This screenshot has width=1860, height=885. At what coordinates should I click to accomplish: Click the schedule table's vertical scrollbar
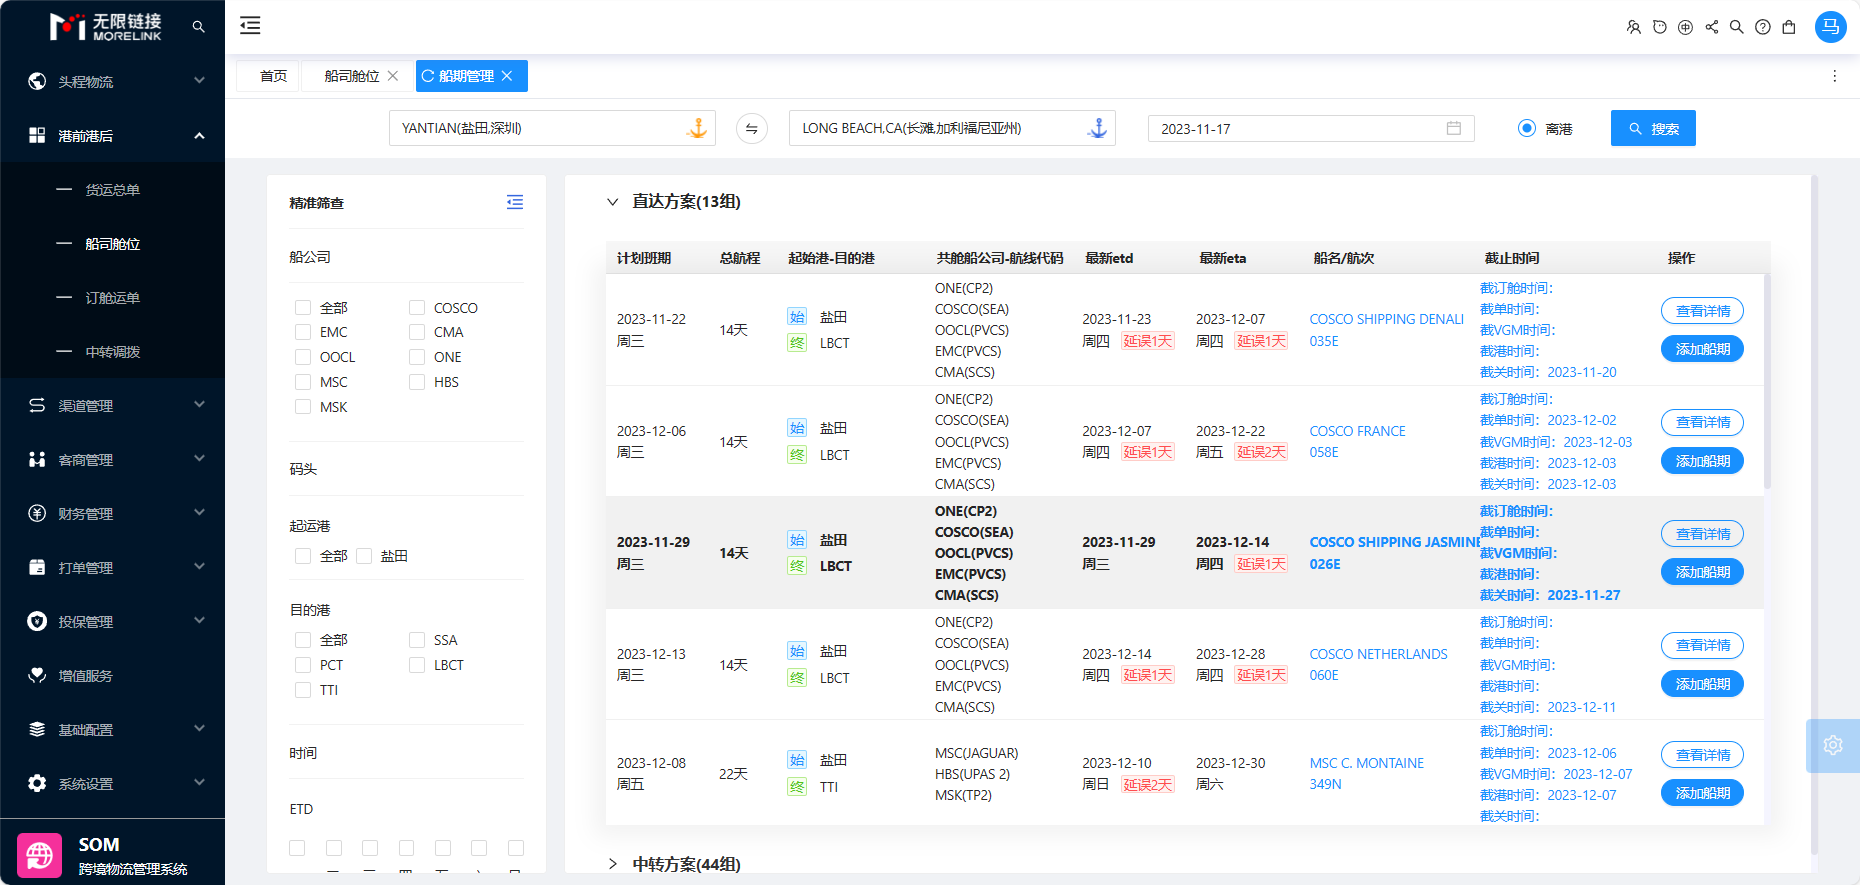point(1767,380)
